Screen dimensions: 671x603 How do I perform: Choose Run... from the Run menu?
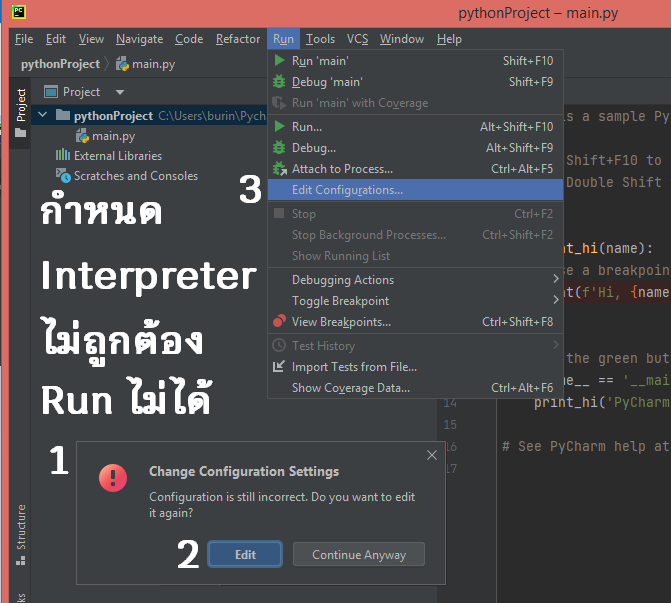pos(415,127)
